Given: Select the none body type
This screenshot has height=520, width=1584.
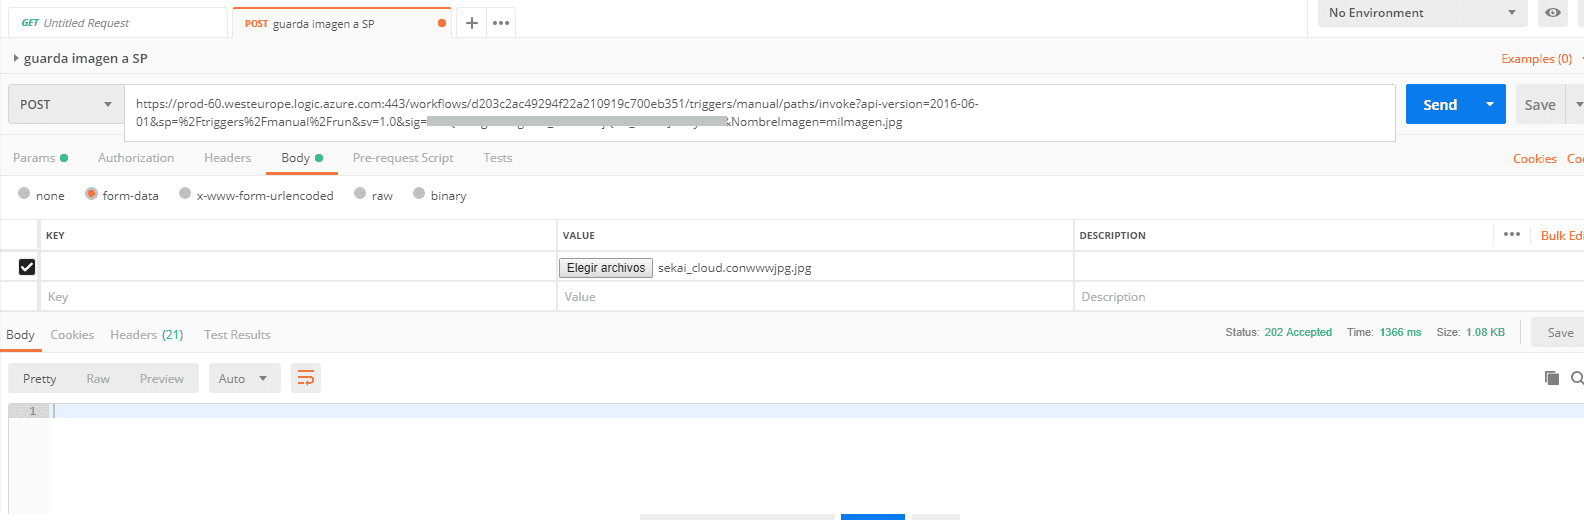Looking at the screenshot, I should point(24,194).
